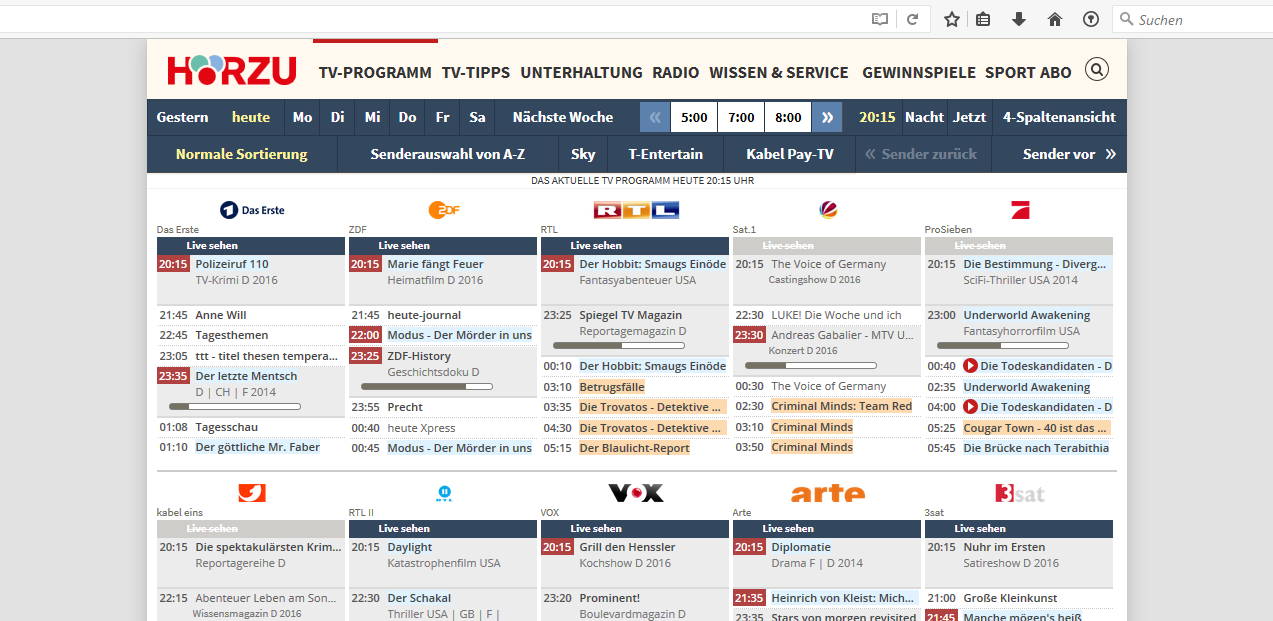Choose Normale Sortierung
Image resolution: width=1273 pixels, height=621 pixels.
(242, 154)
